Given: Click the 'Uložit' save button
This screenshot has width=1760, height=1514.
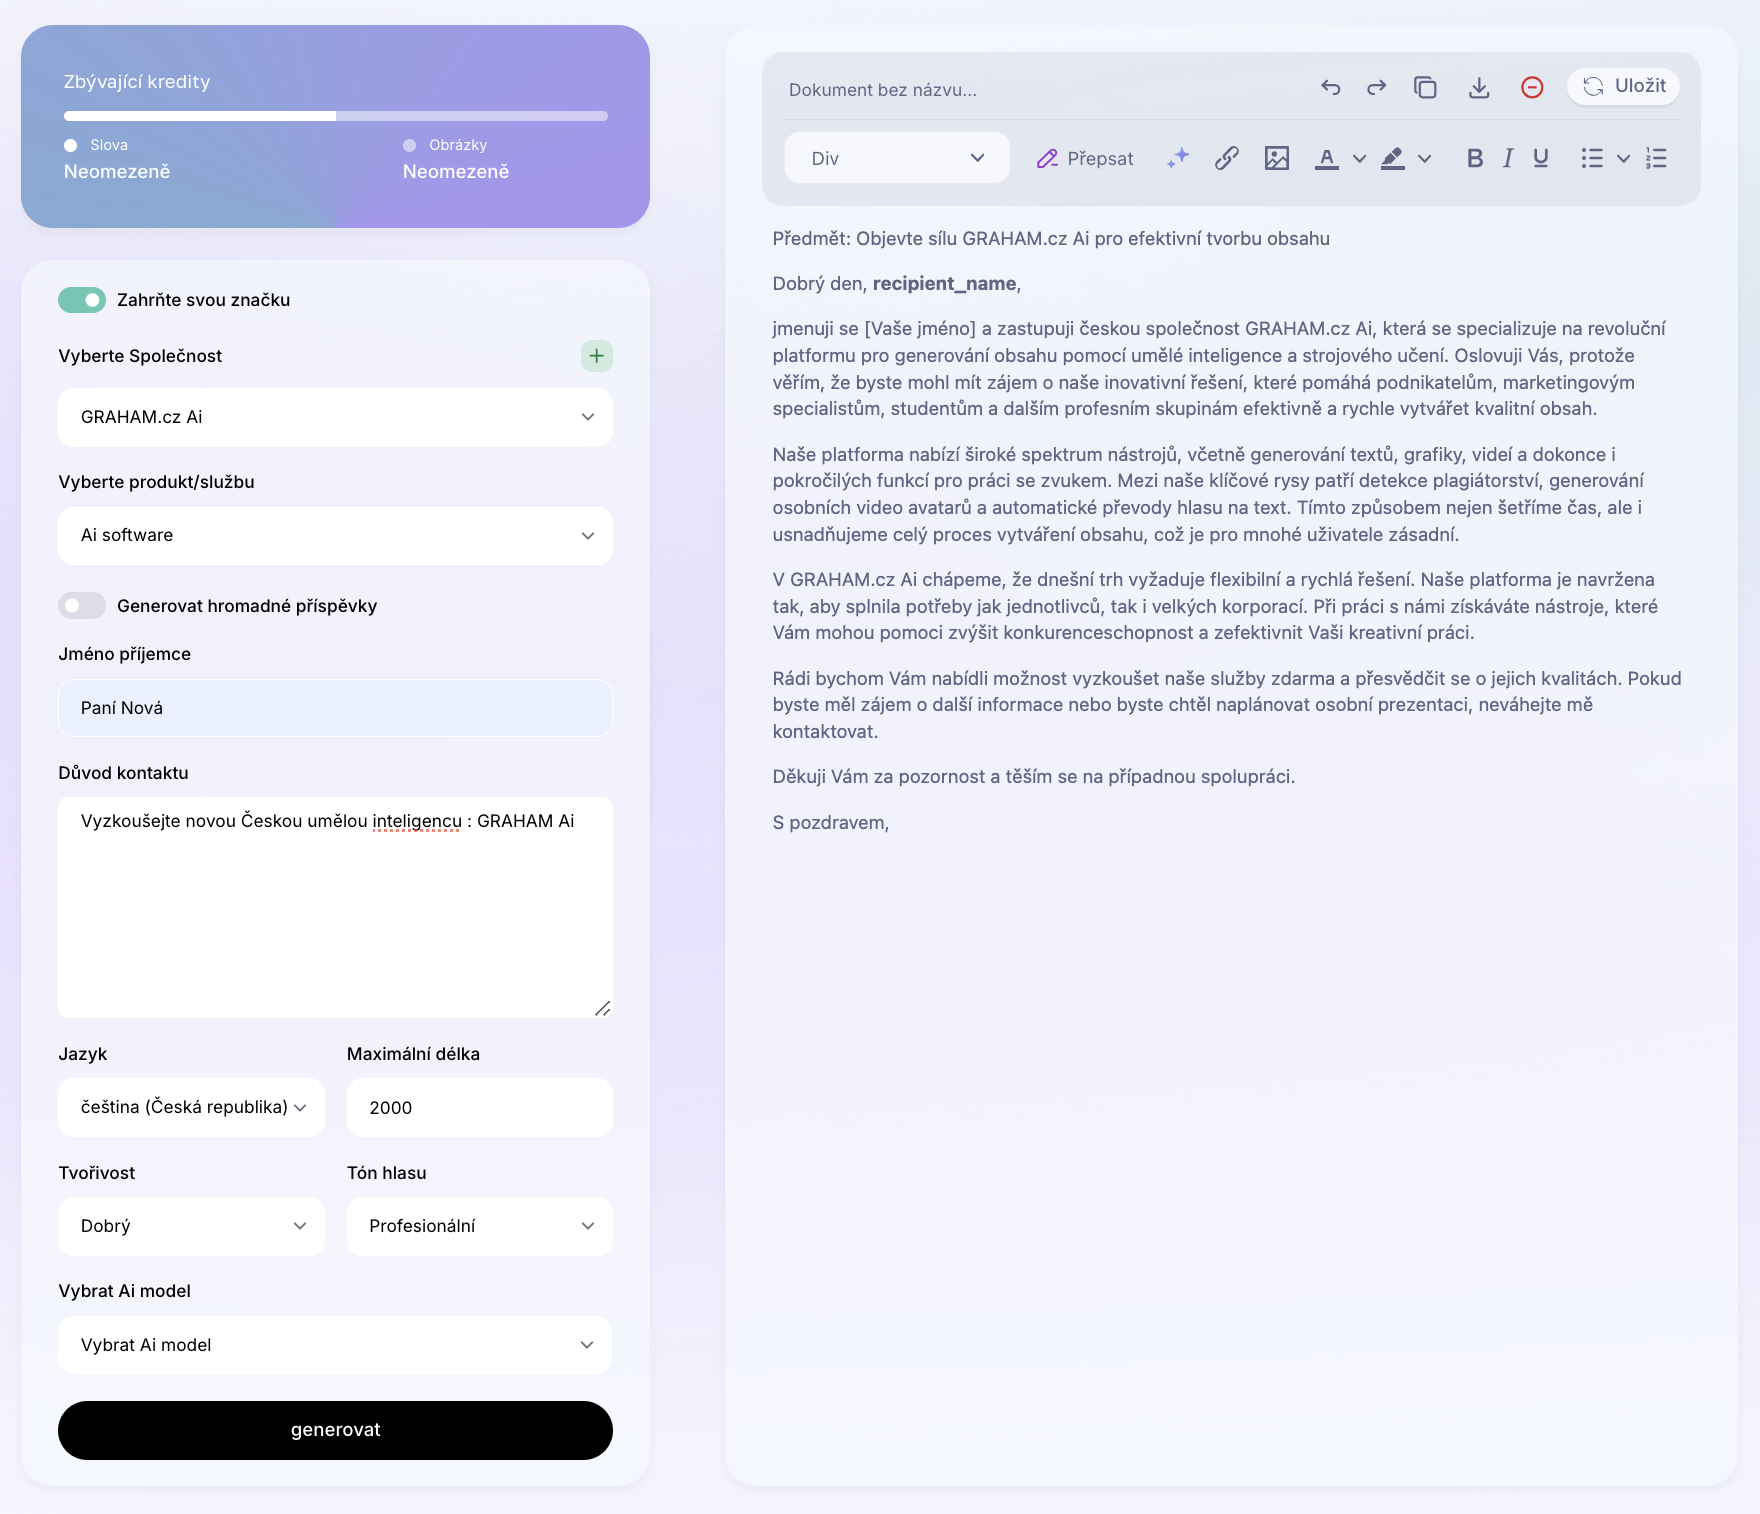Looking at the screenshot, I should coord(1623,86).
